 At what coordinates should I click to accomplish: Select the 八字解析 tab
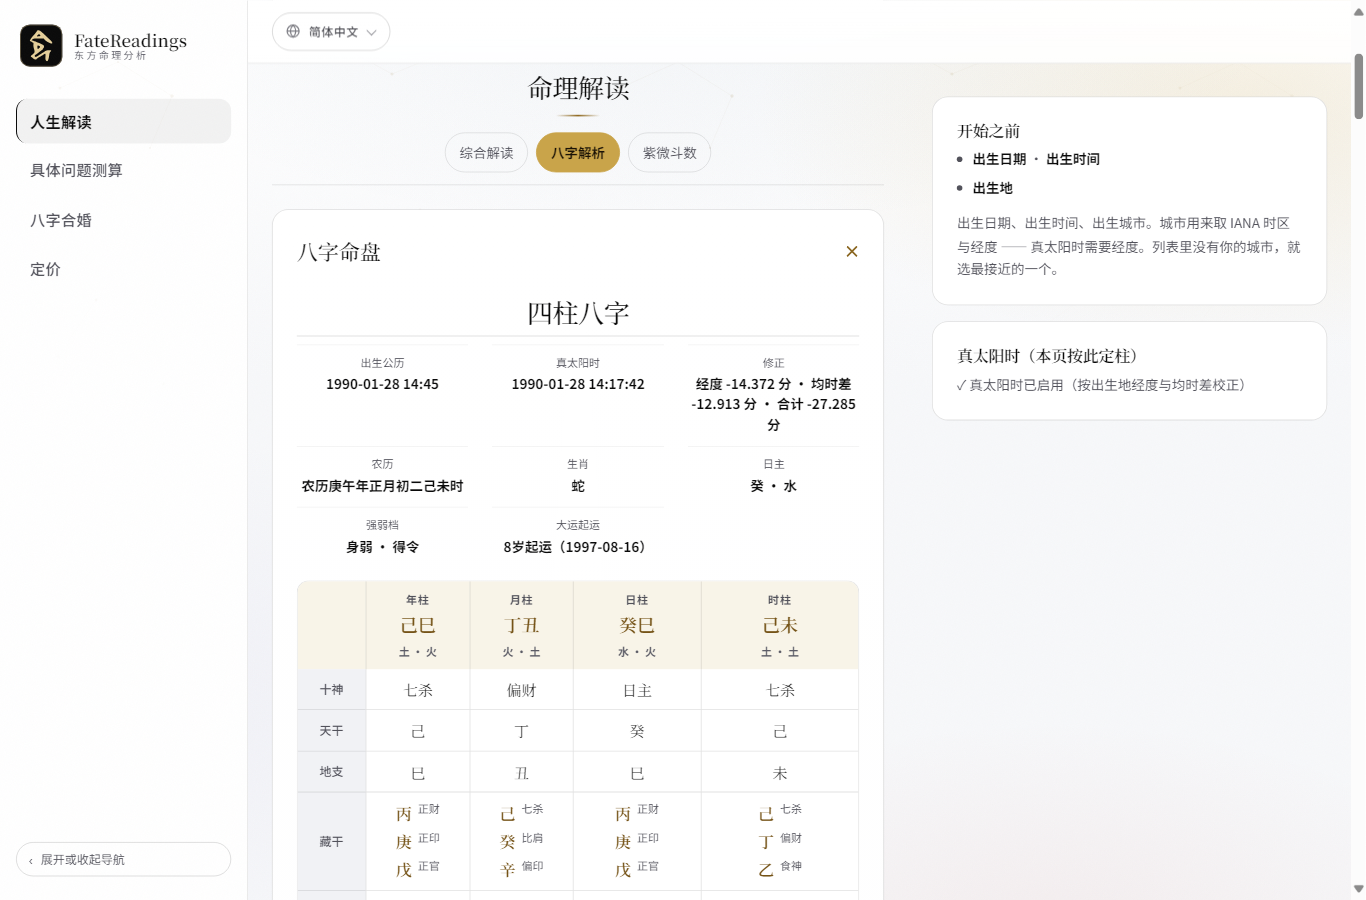[x=578, y=152]
